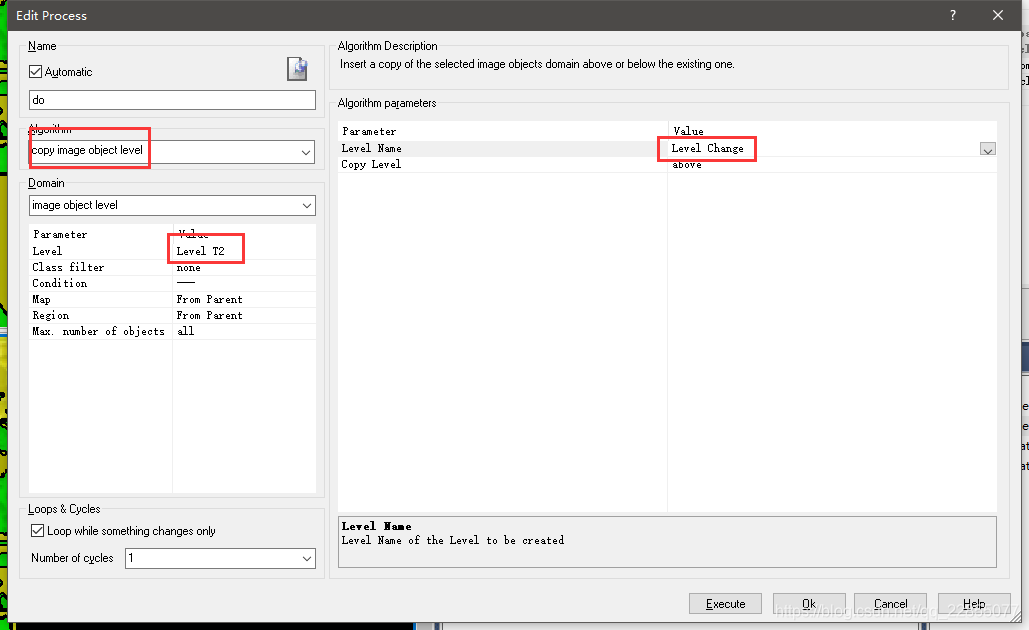Click the Cancel button
Viewport: 1029px width, 630px height.
point(891,604)
